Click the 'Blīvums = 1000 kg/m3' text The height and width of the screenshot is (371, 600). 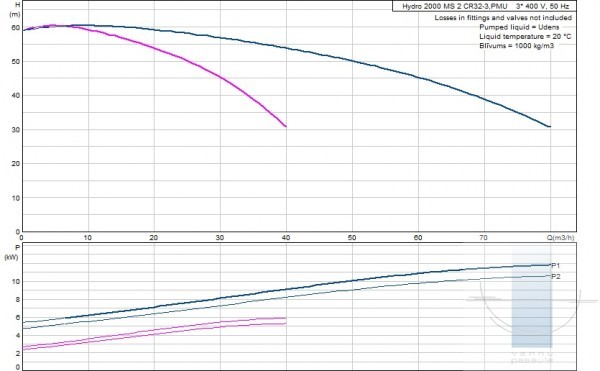(x=516, y=46)
